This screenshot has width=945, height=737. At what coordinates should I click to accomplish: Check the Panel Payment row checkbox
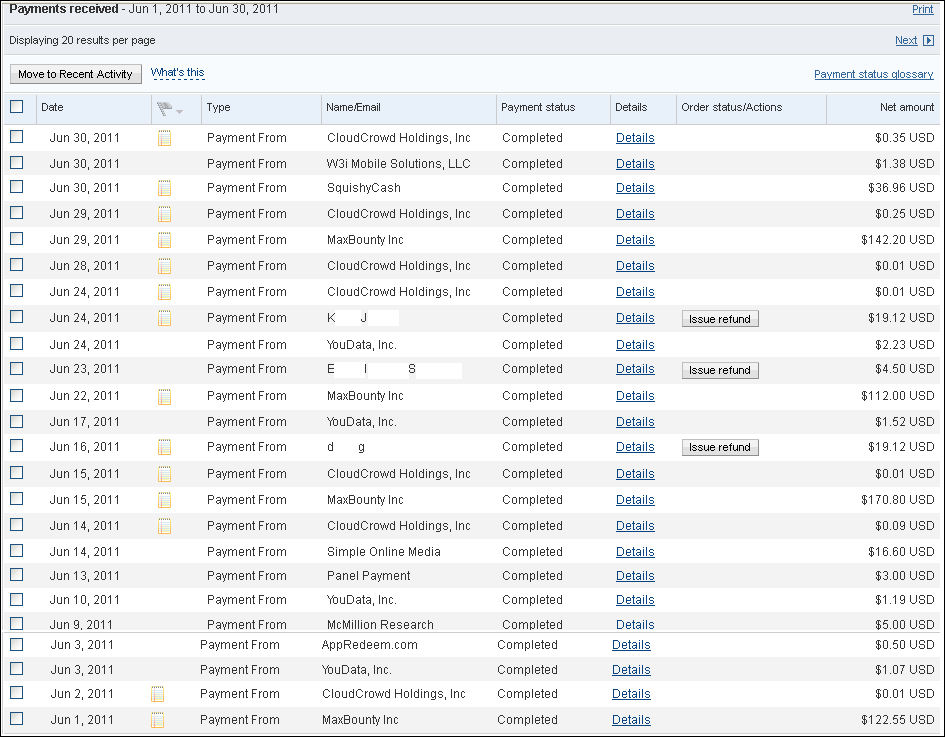coord(17,575)
